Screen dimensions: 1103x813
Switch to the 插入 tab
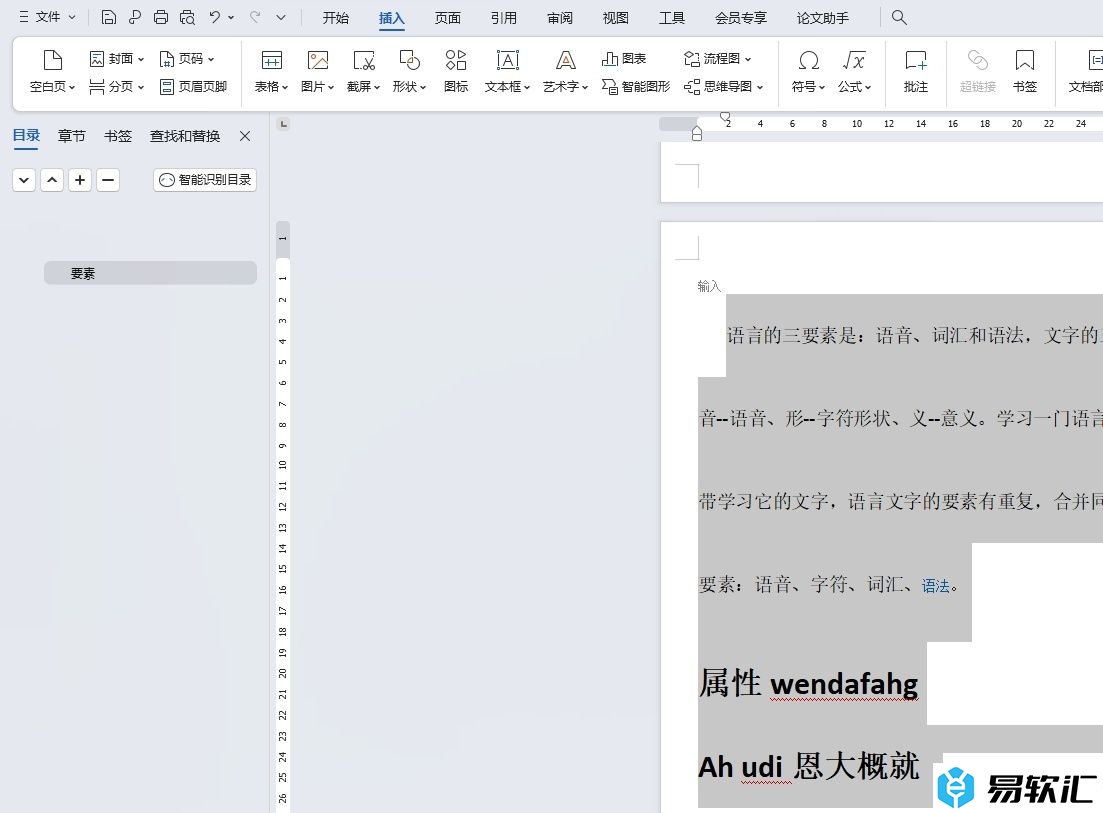pos(392,18)
